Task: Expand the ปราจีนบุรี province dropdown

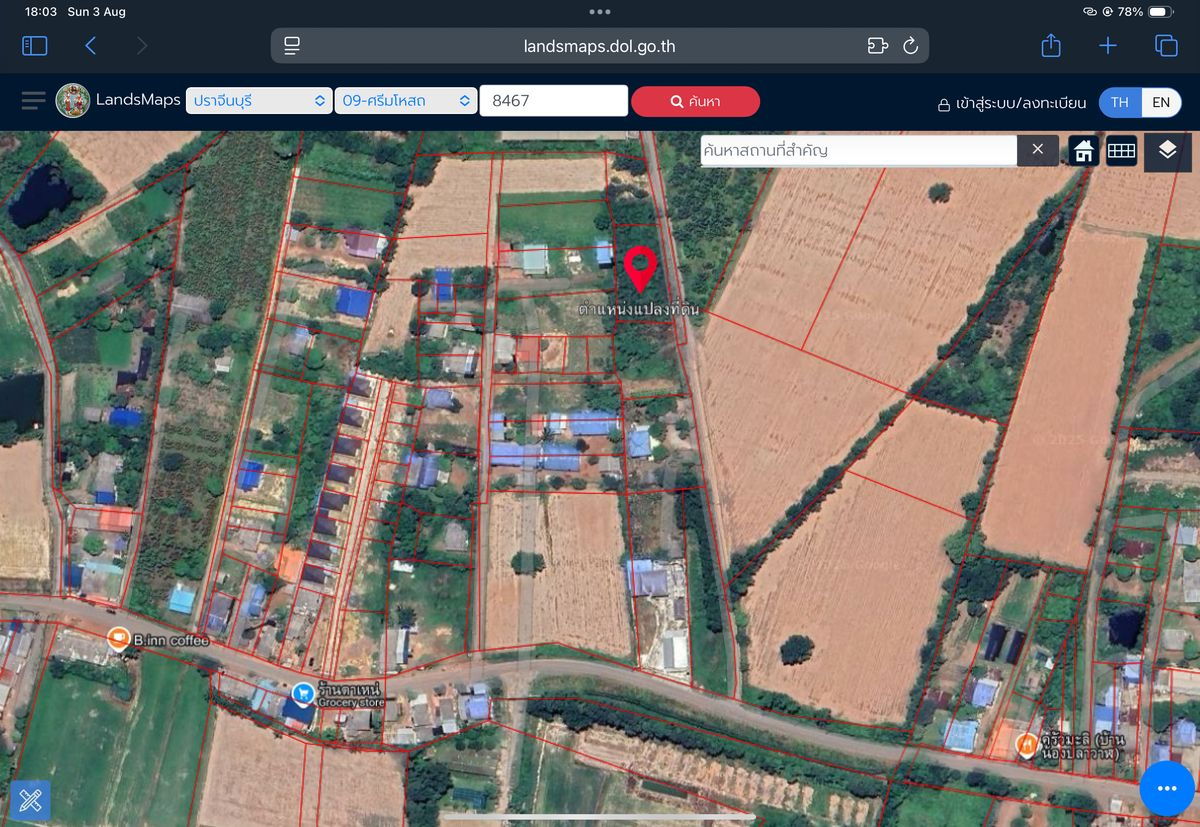Action: pyautogui.click(x=259, y=101)
